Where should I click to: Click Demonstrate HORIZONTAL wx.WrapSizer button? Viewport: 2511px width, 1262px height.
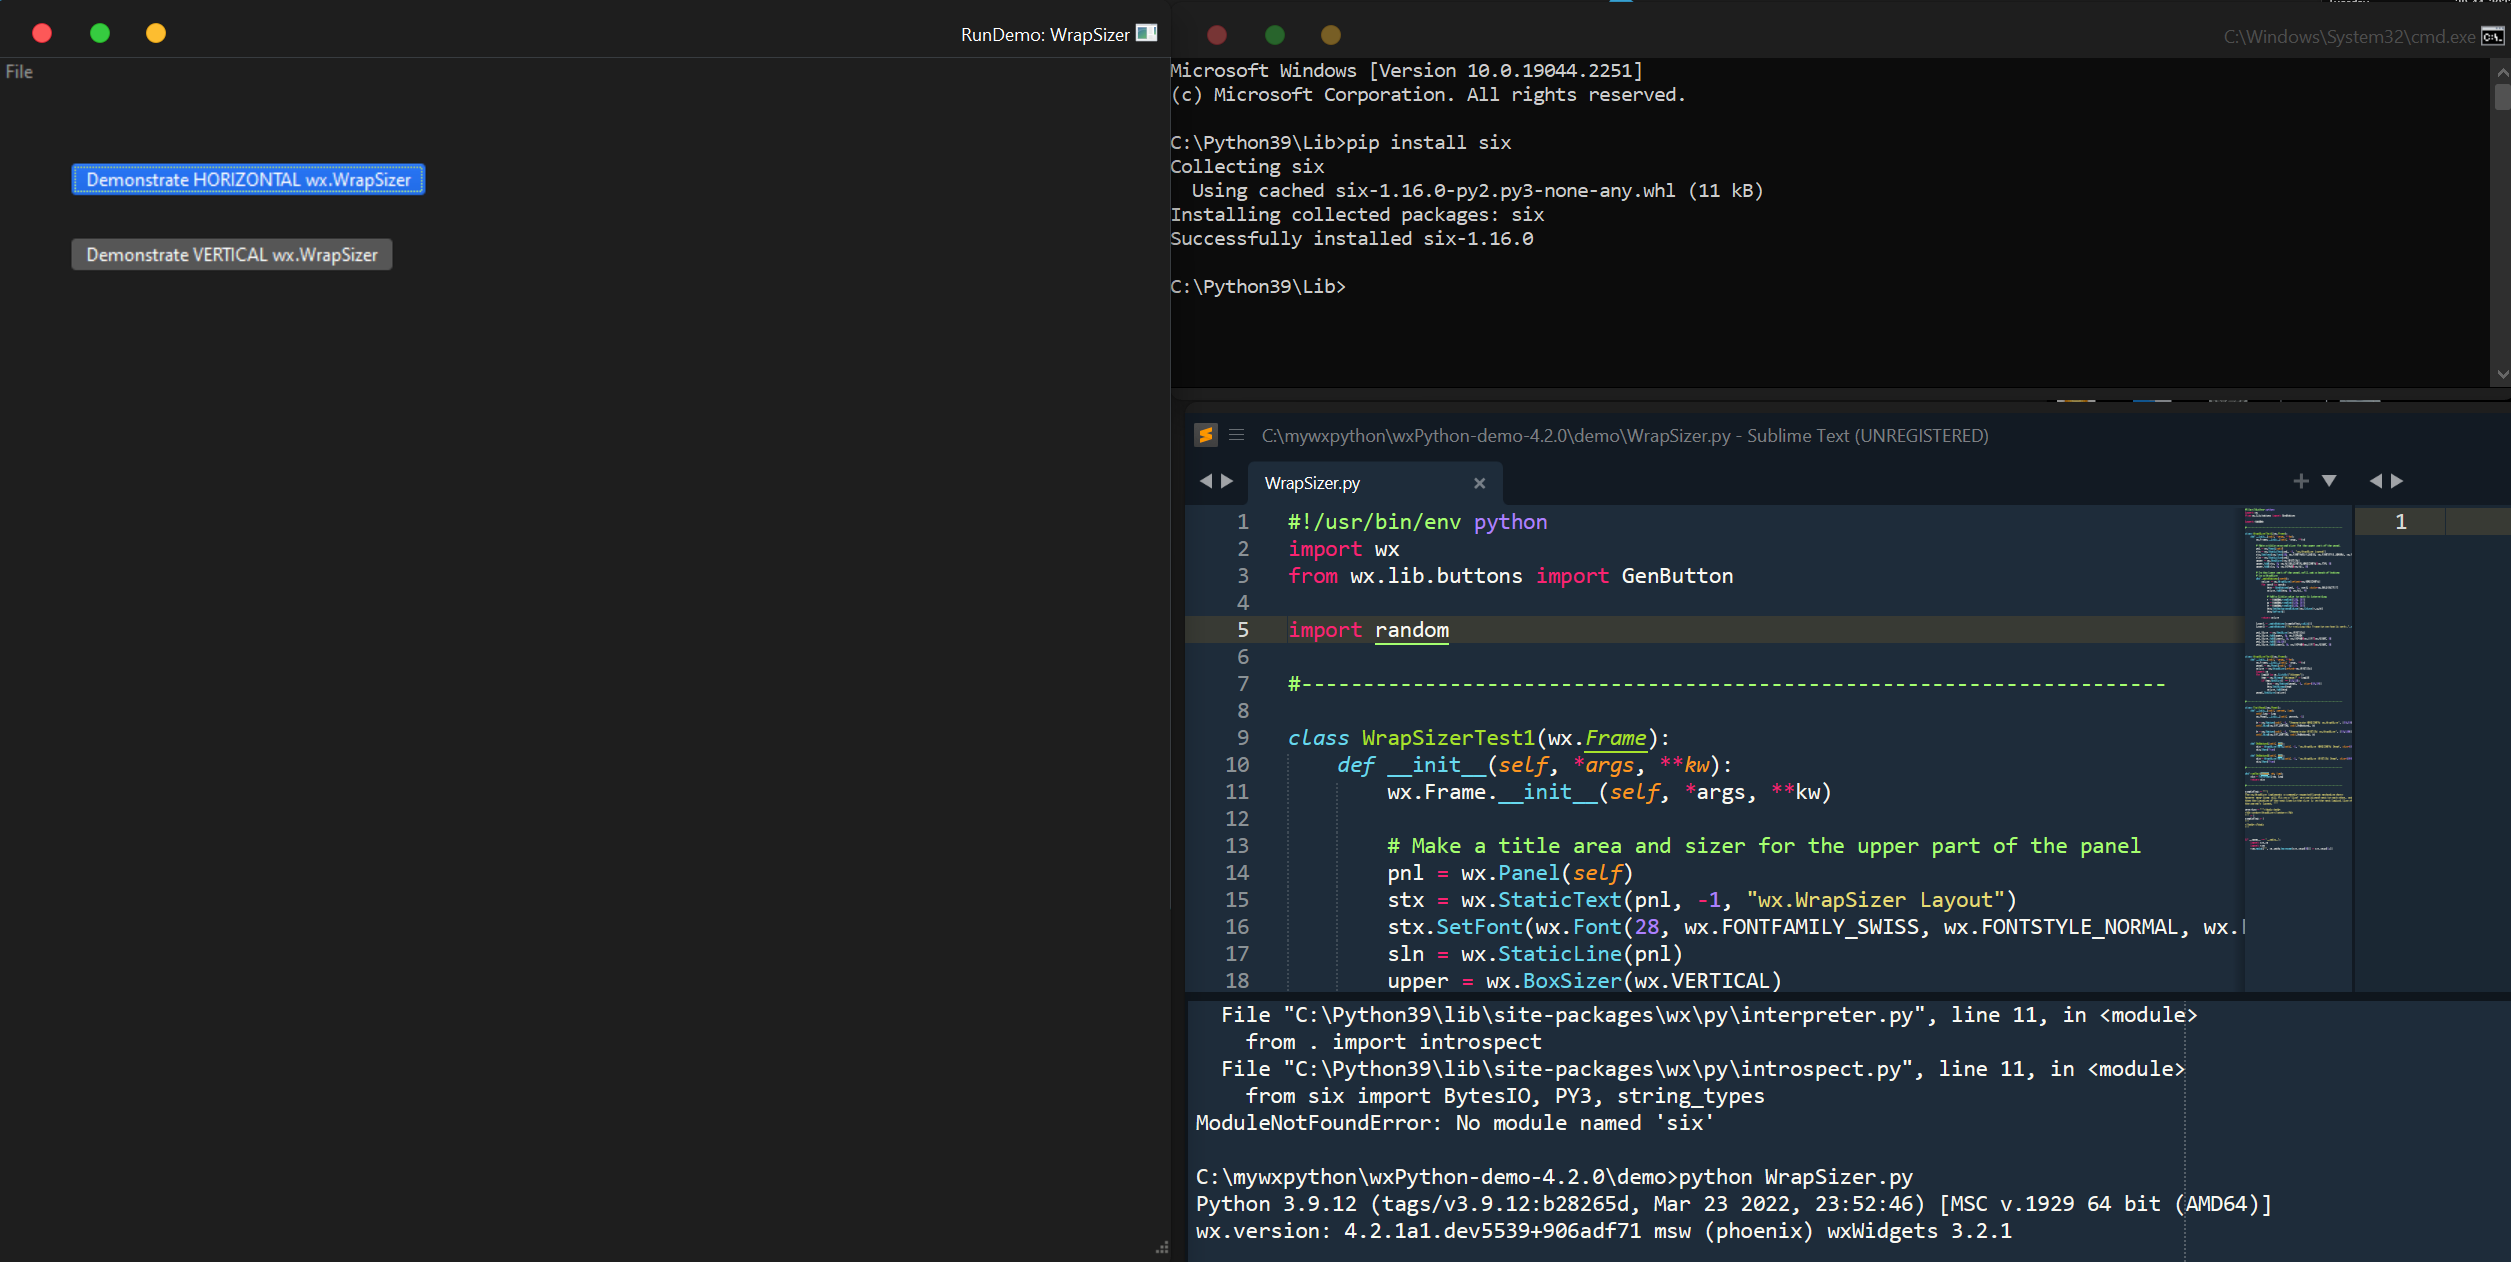click(x=247, y=179)
